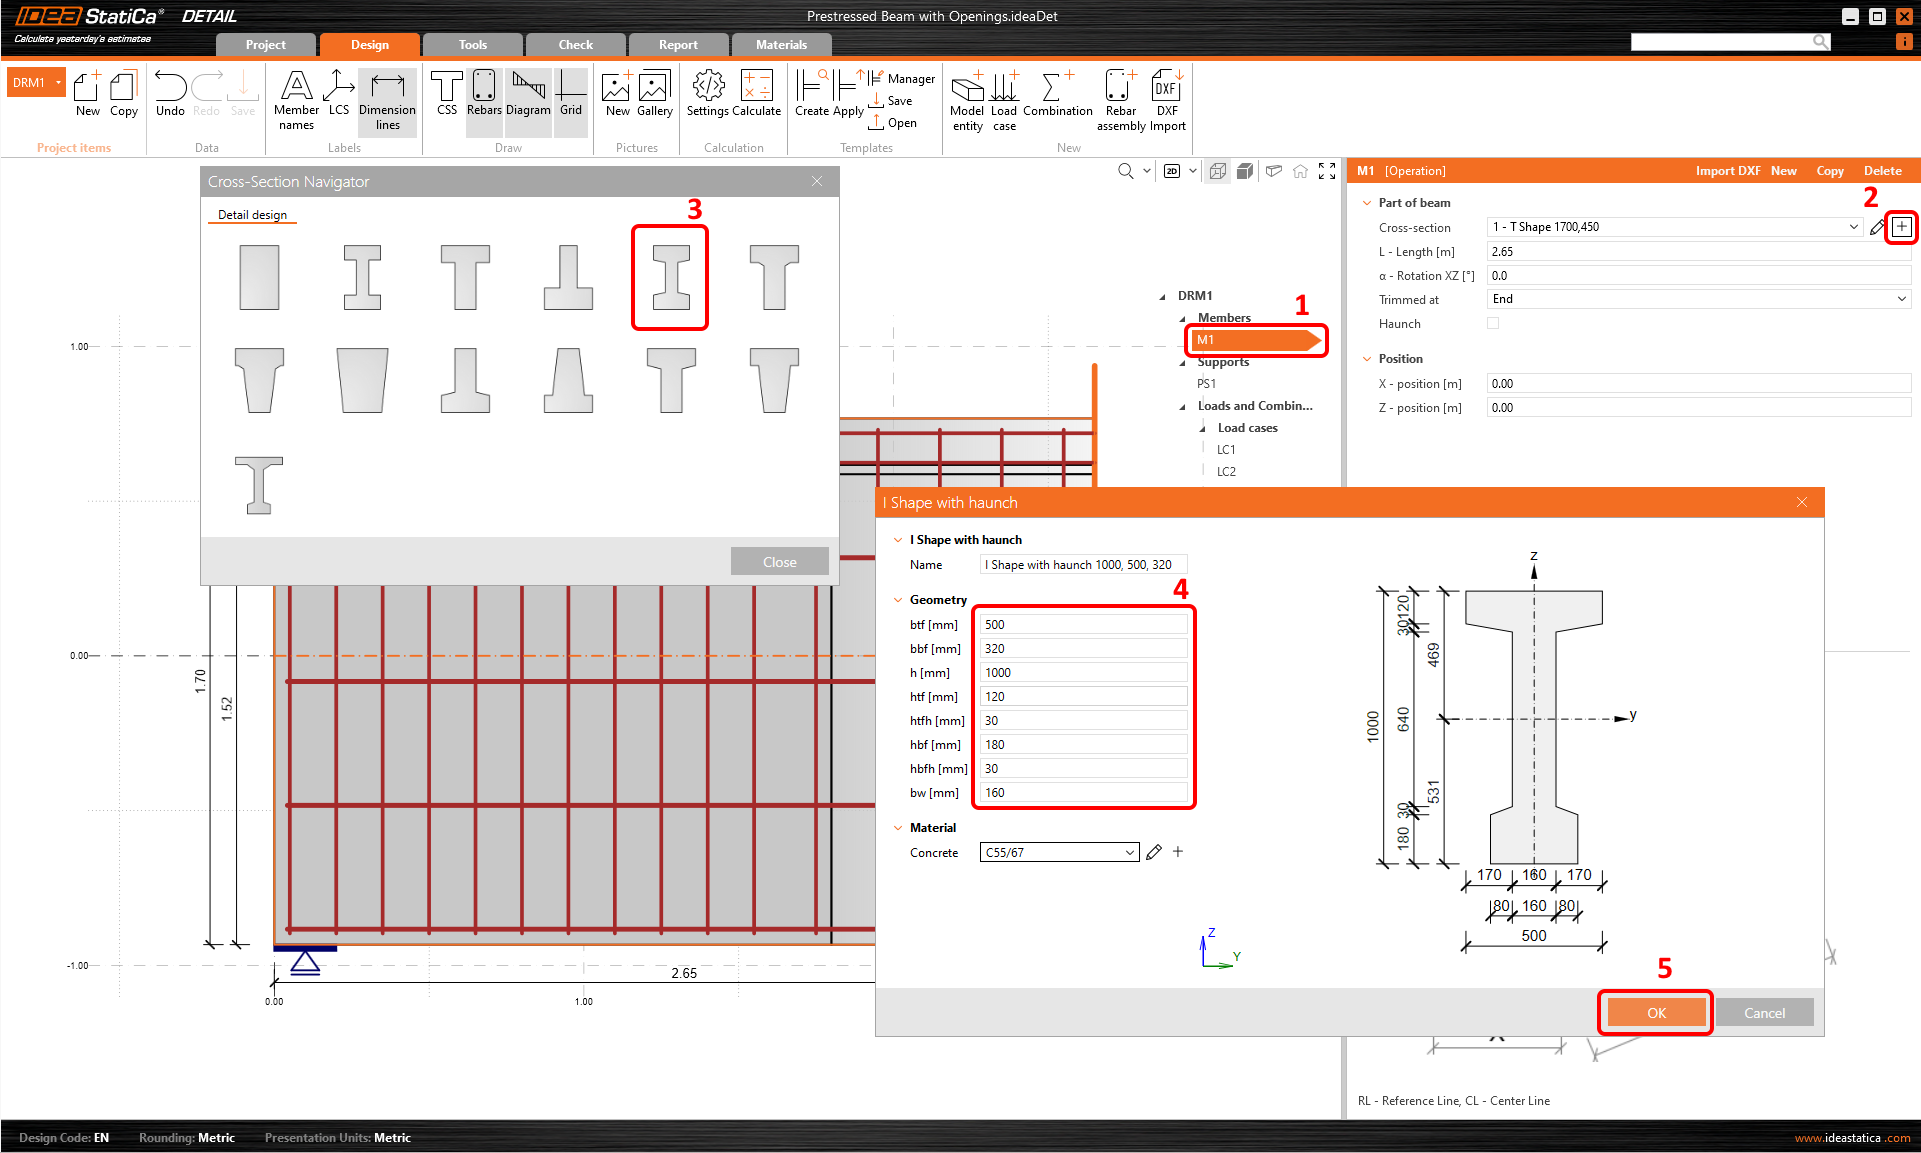Viewport: 1921px width, 1153px height.
Task: Click the btf [mm] input field
Action: click(1083, 624)
